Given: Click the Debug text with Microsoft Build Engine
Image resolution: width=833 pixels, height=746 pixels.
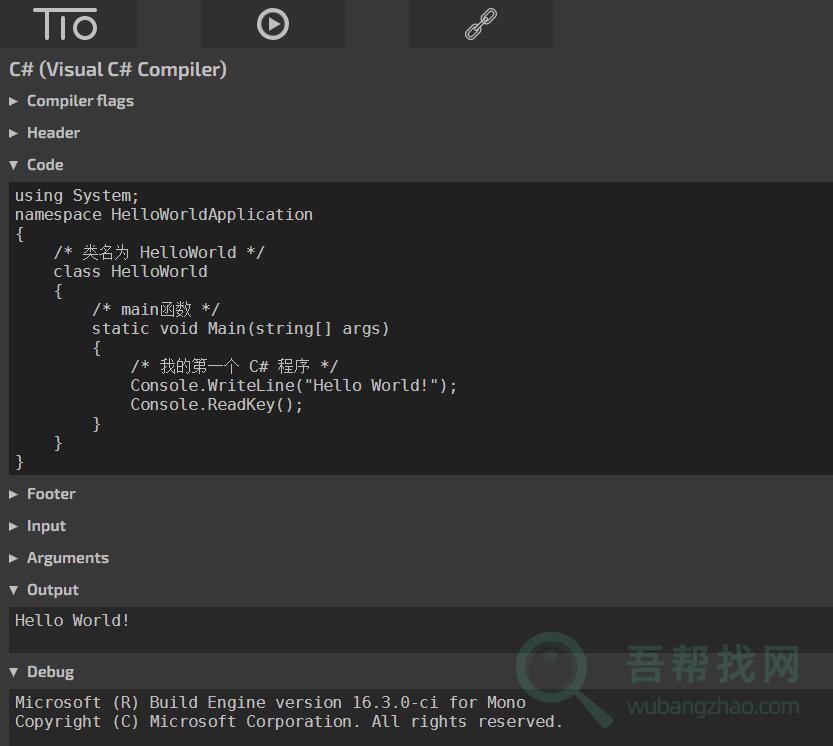Looking at the screenshot, I should (x=270, y=703).
